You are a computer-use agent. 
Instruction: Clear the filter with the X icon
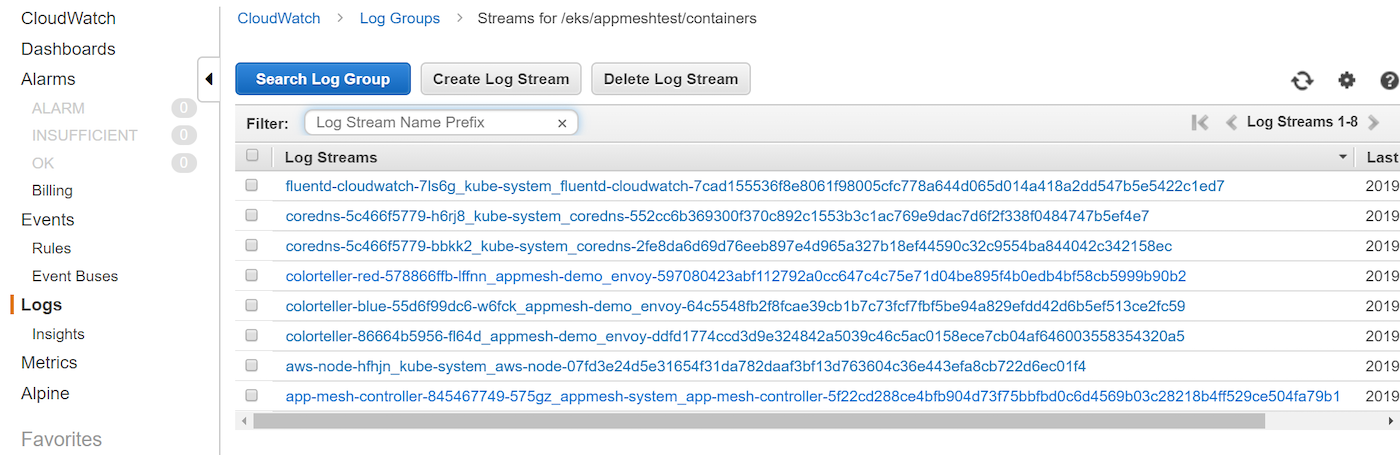(562, 123)
